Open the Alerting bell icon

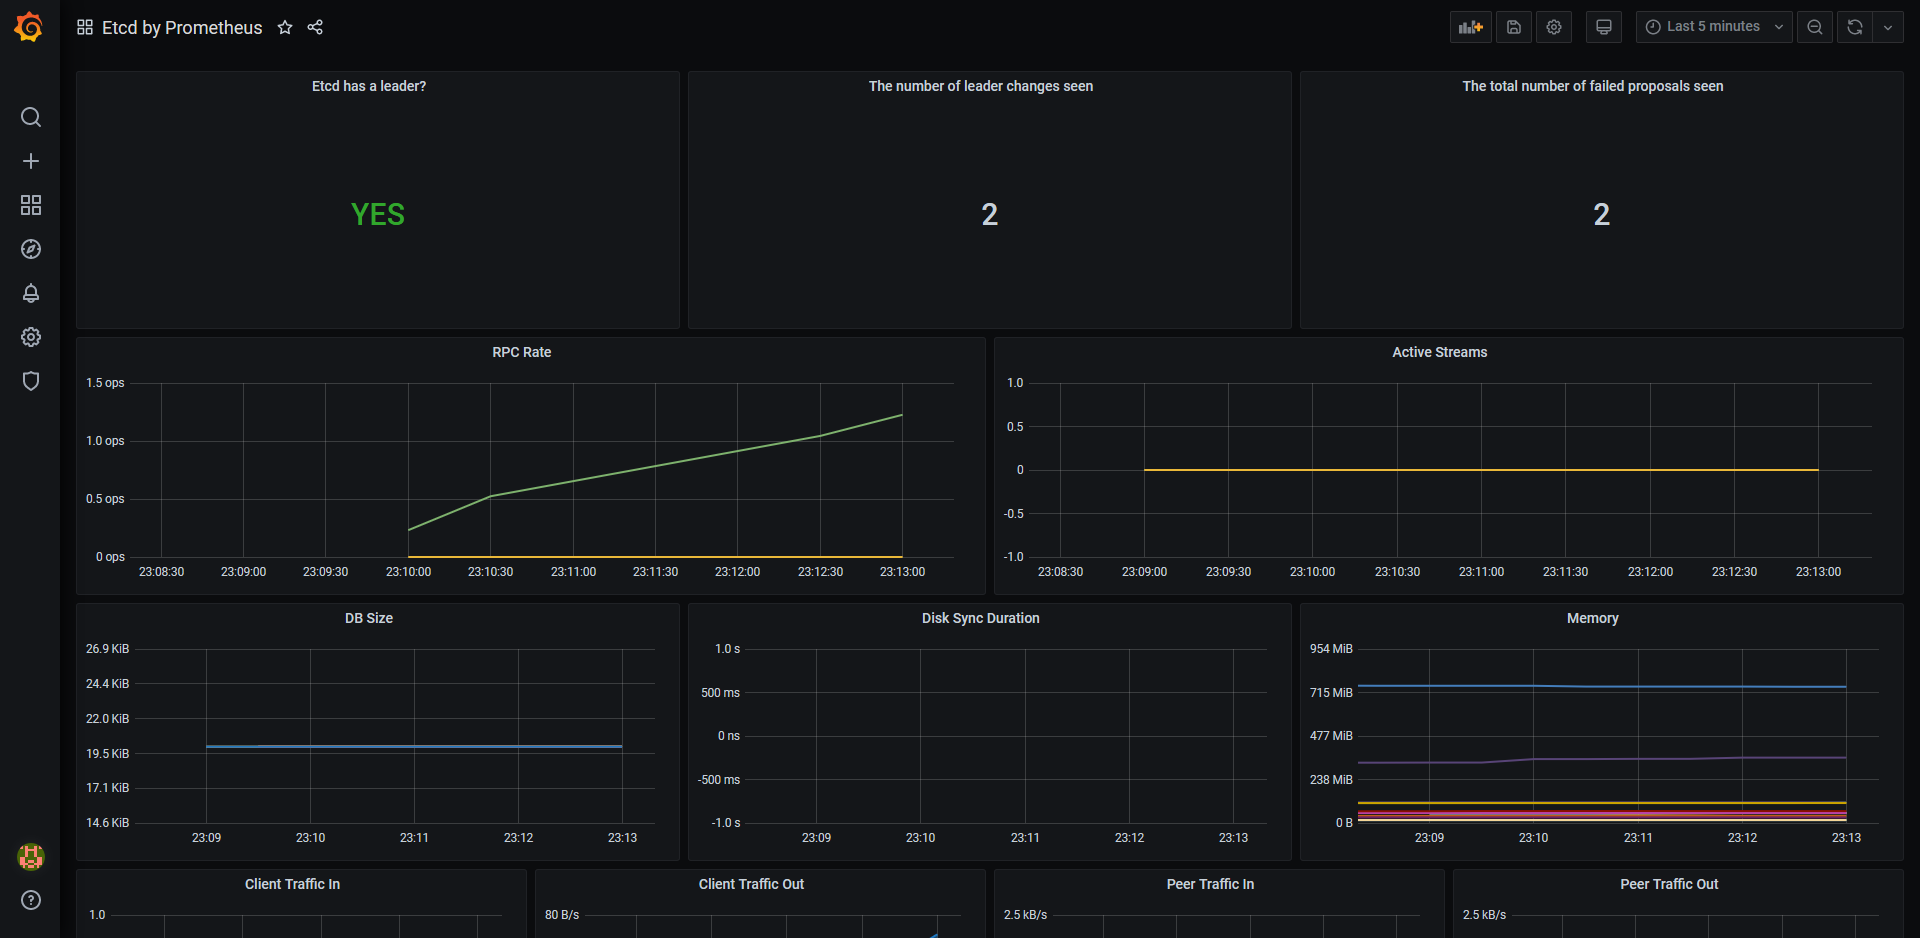click(x=31, y=293)
